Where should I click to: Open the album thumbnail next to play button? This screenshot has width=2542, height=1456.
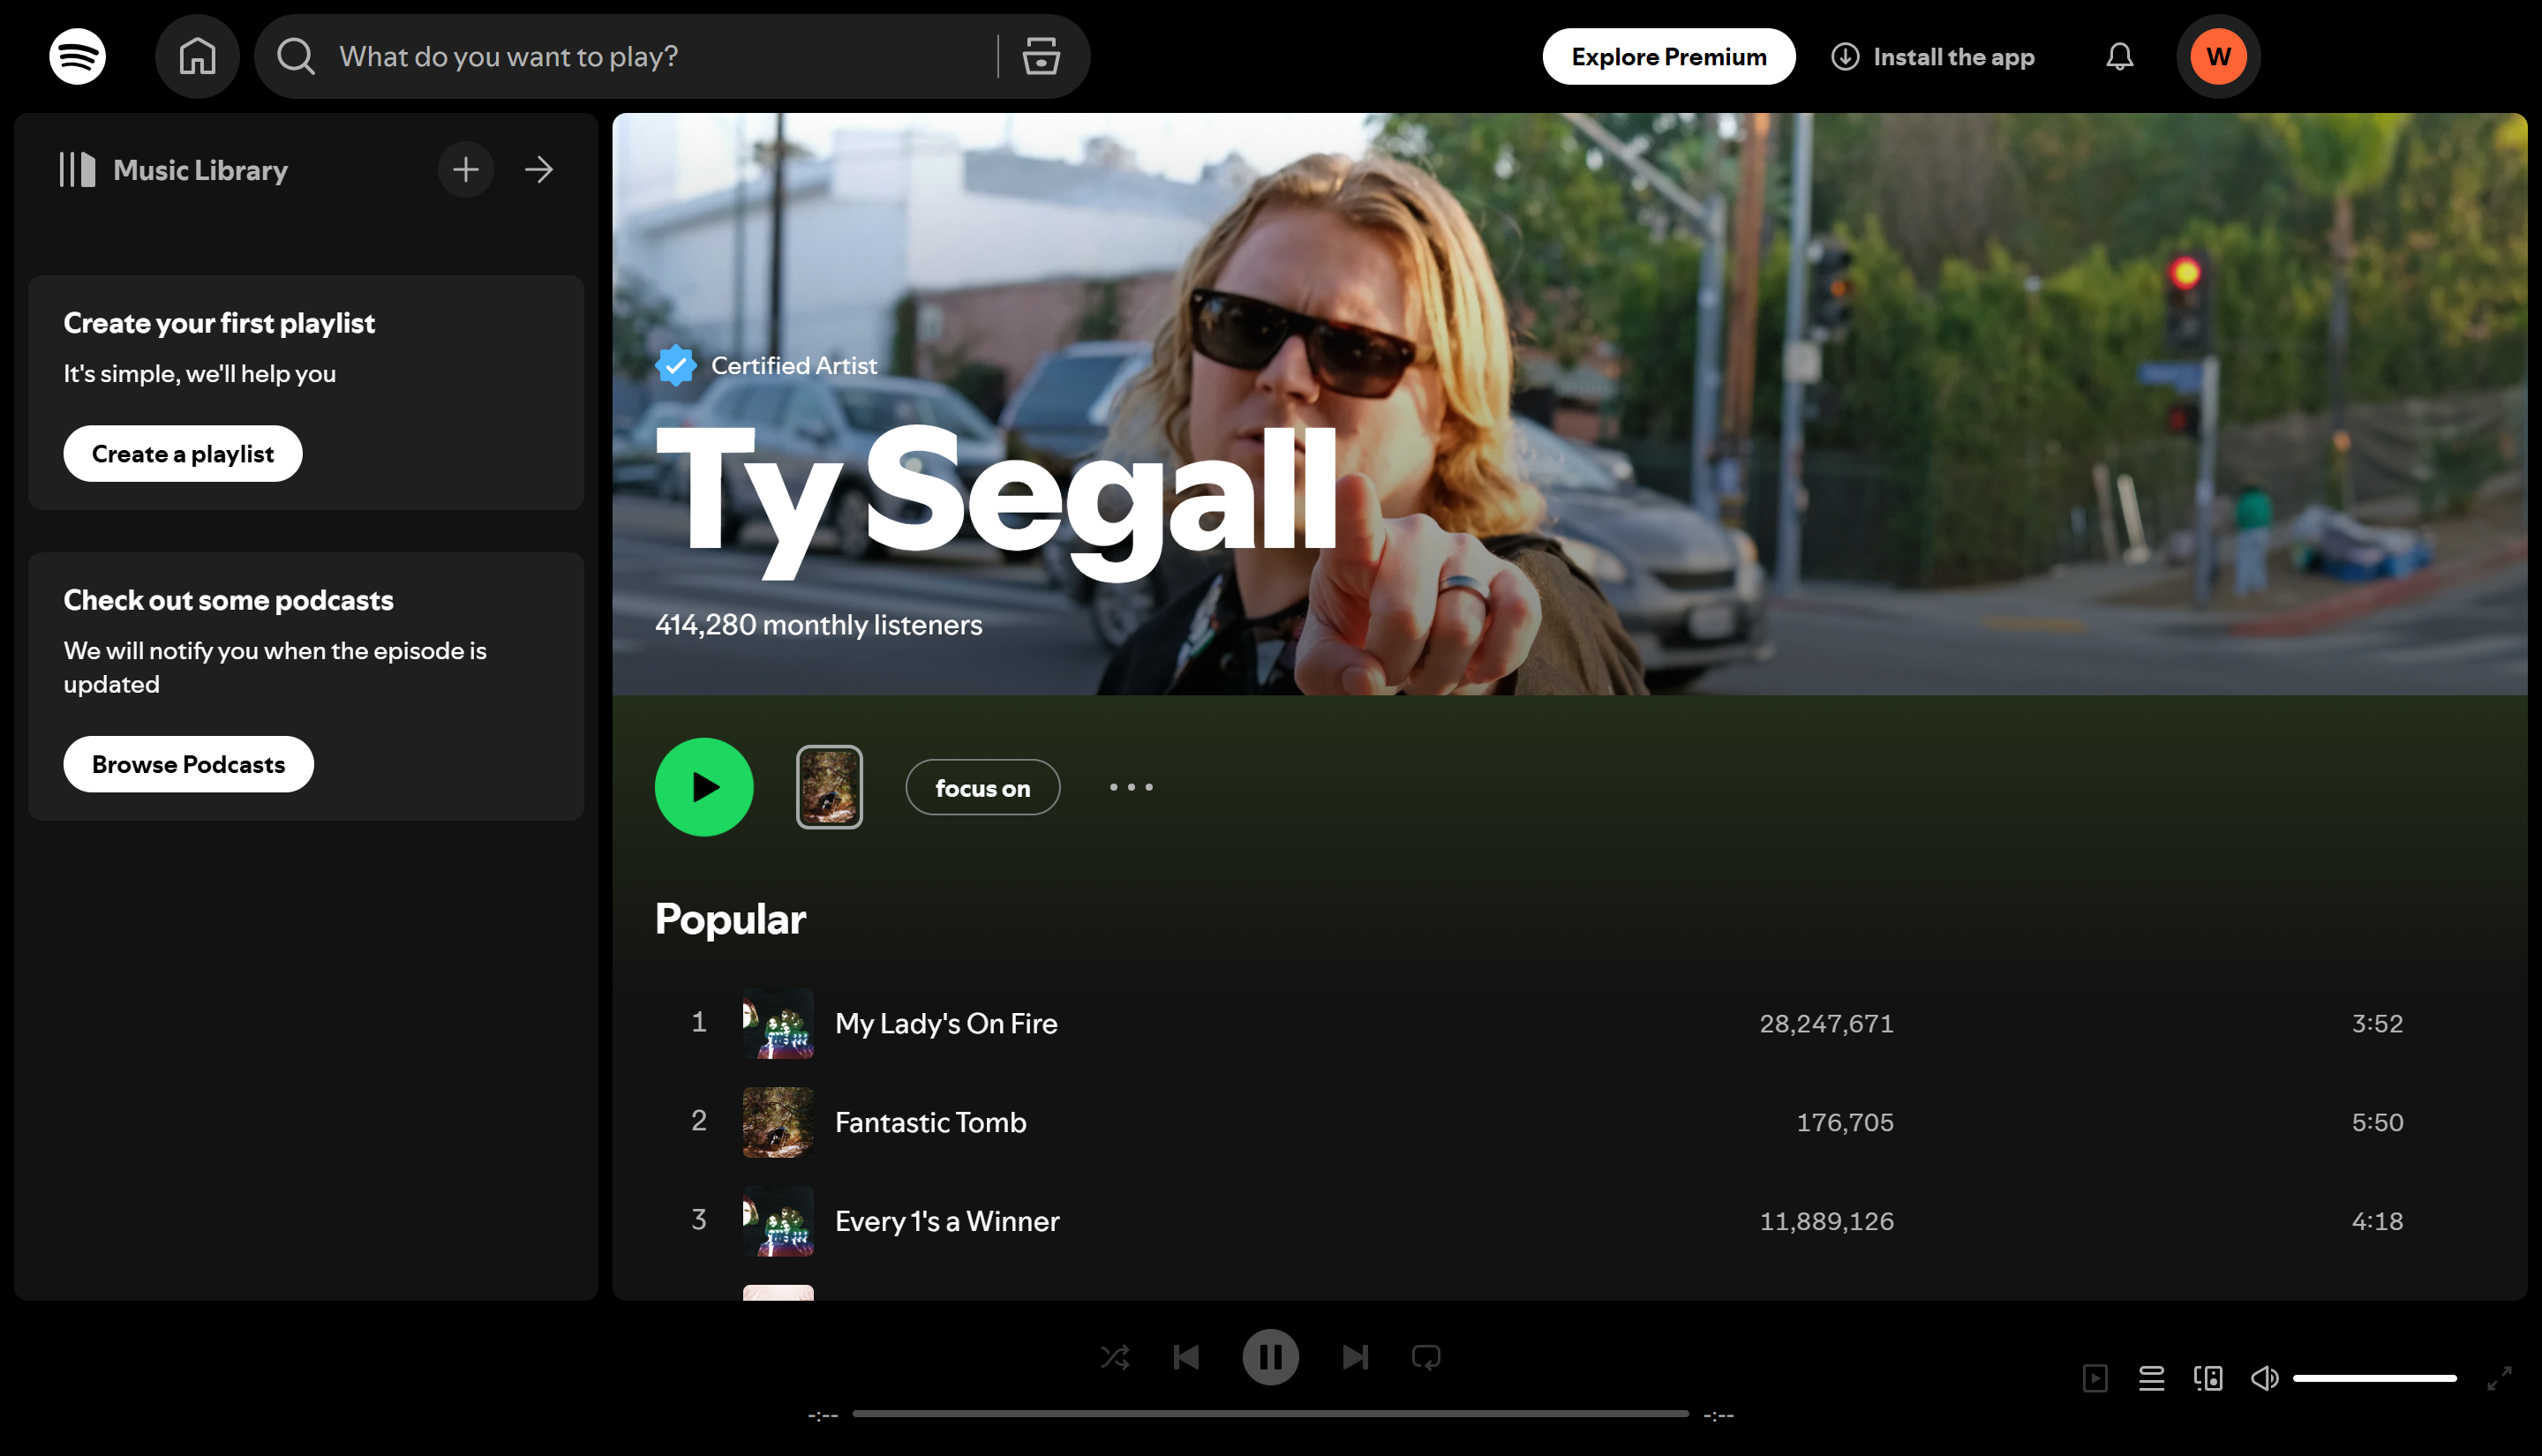click(829, 788)
